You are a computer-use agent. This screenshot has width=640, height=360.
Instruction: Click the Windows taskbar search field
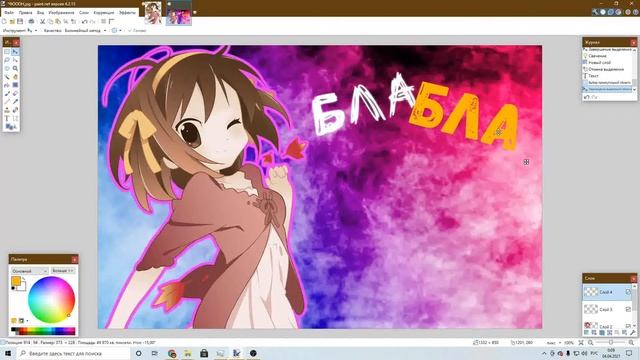[73, 353]
